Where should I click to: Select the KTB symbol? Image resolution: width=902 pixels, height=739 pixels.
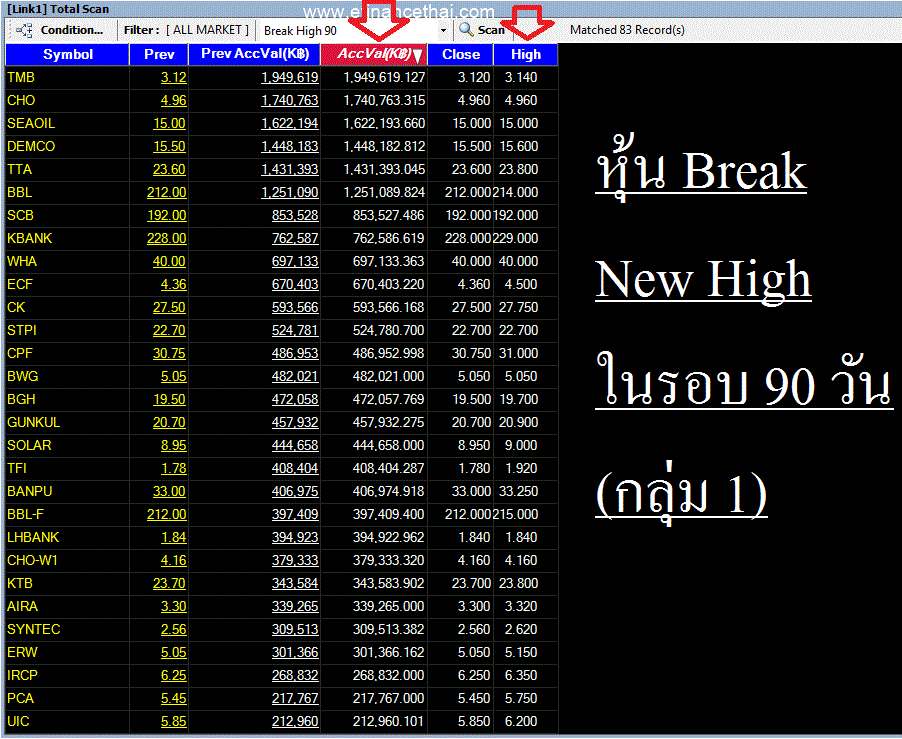click(x=20, y=583)
